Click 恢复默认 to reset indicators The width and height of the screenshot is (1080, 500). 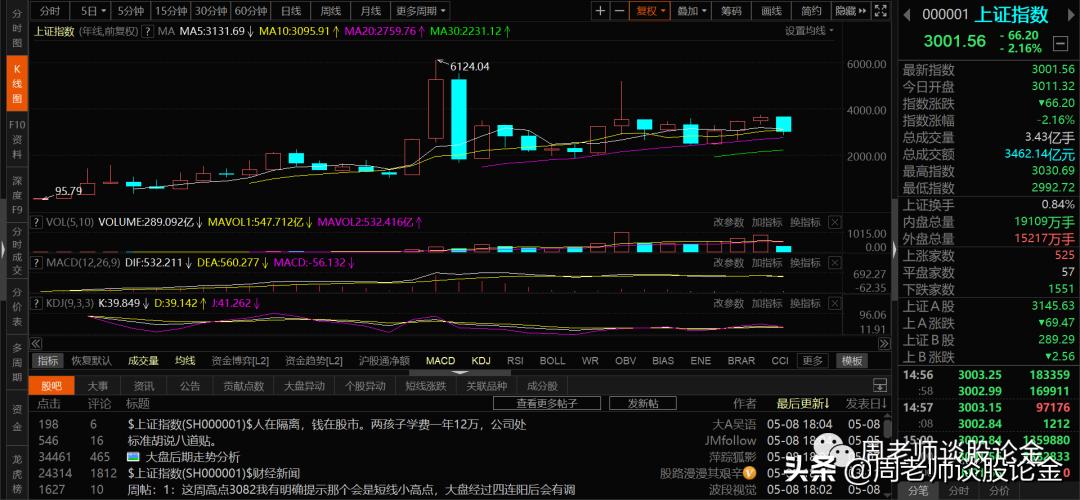click(92, 360)
